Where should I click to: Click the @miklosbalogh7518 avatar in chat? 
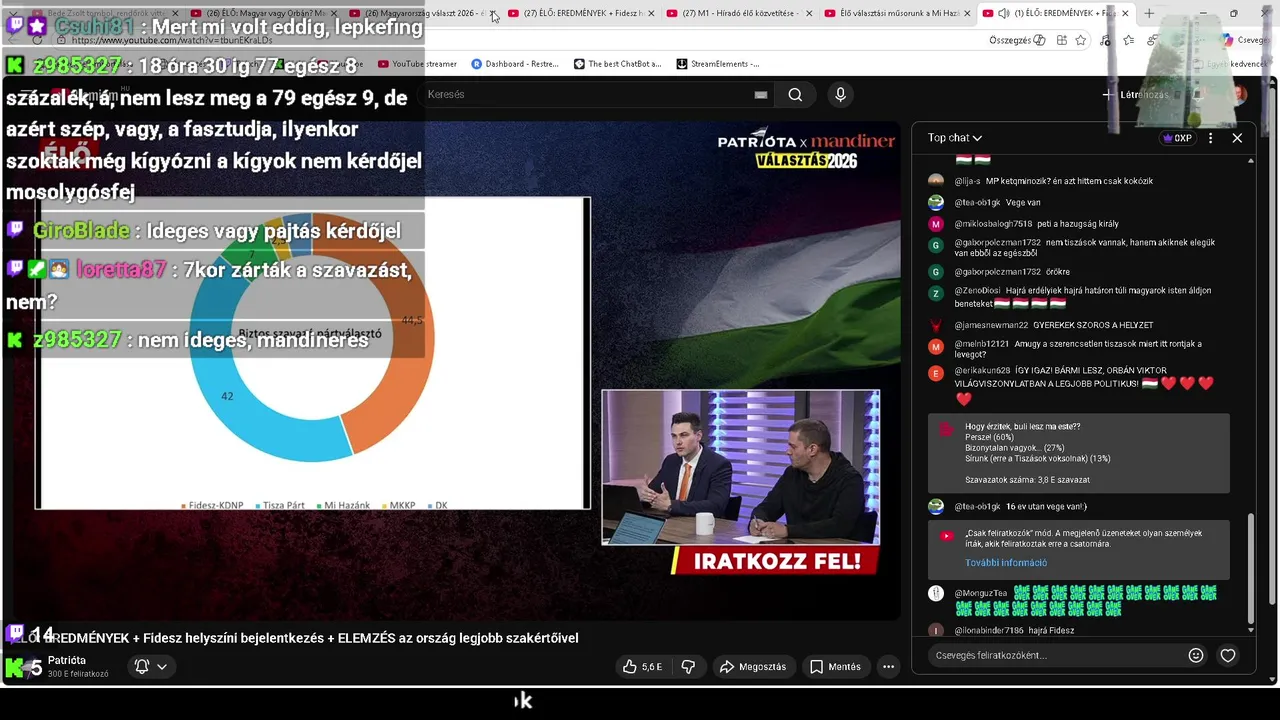pos(936,224)
